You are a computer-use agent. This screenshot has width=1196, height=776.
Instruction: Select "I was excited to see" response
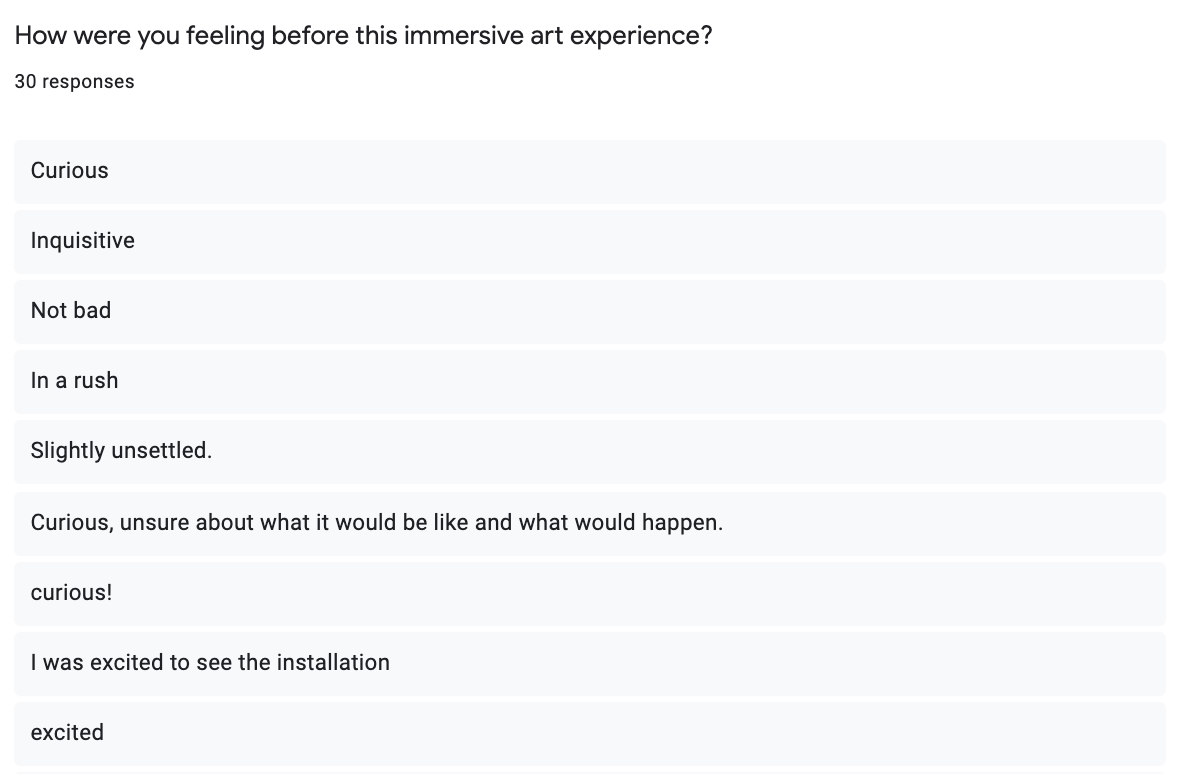(210, 663)
